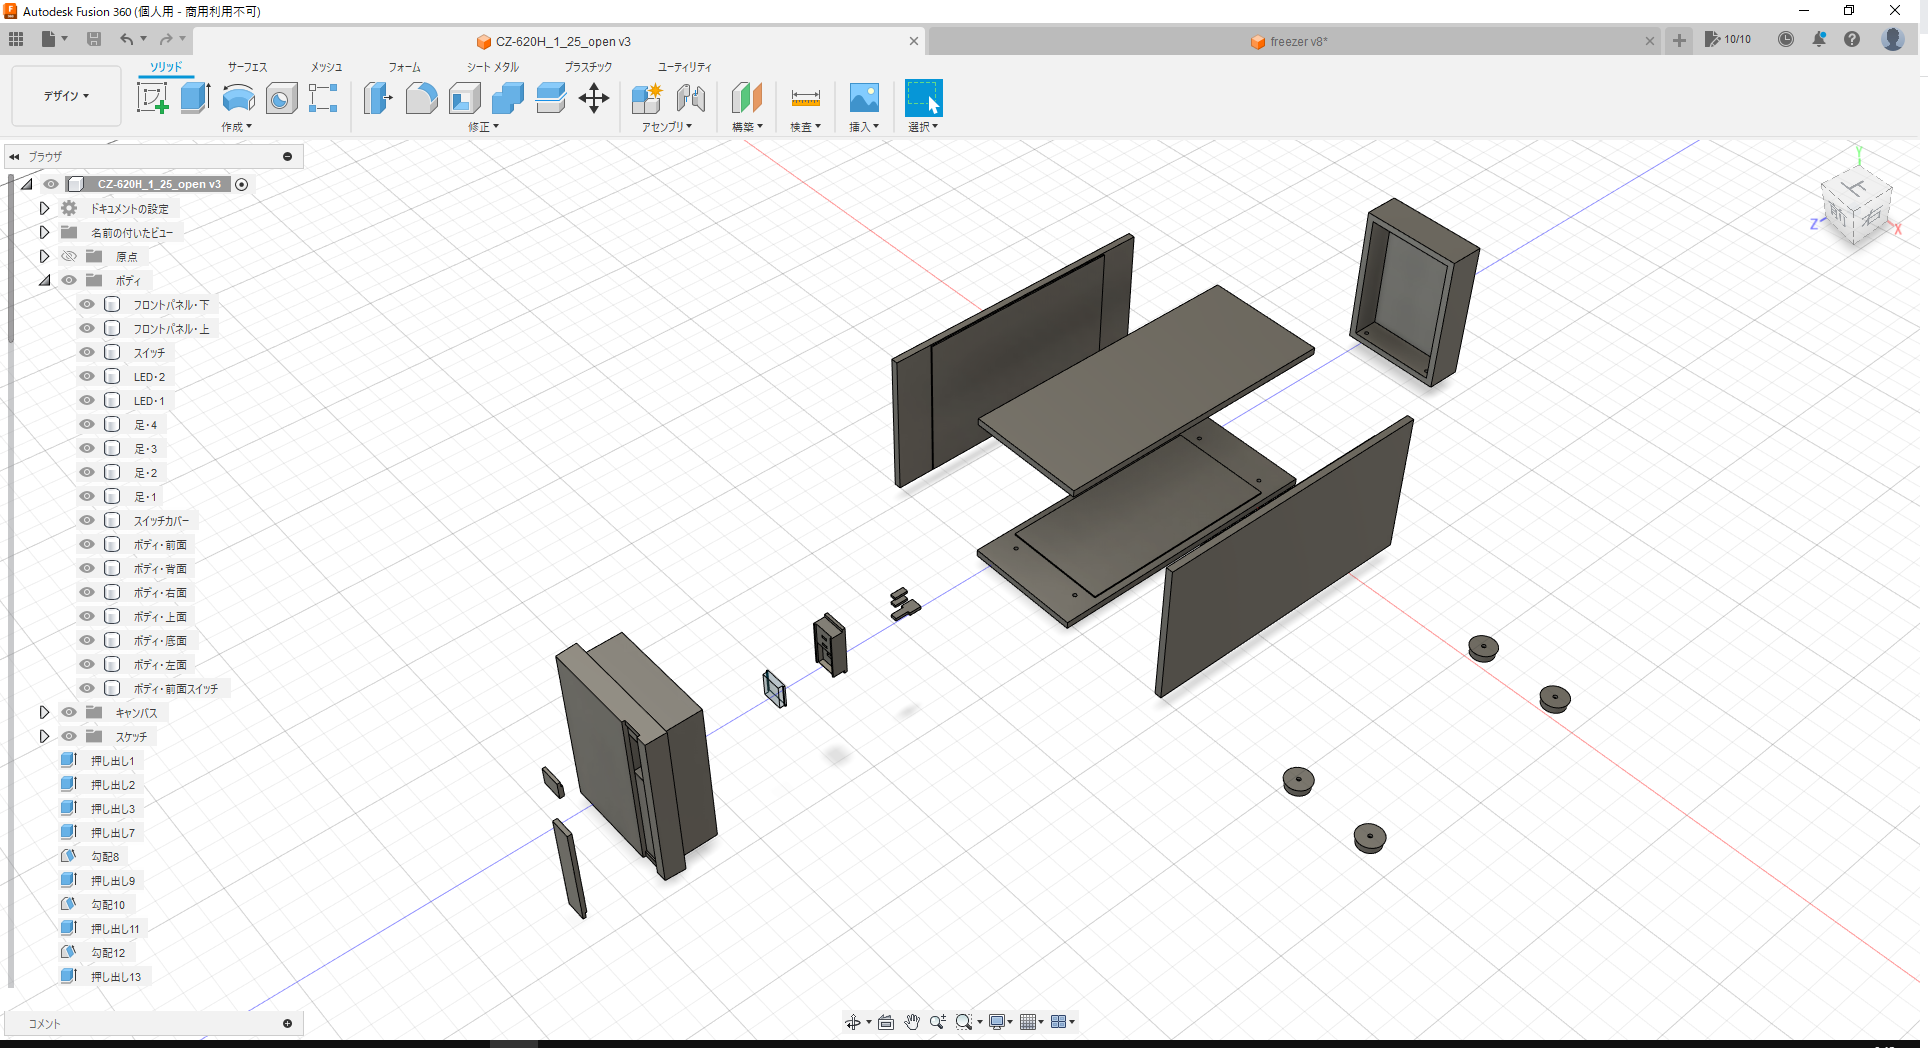Screen dimensions: 1928x1048
Task: Expand the スケッチ folder
Action: coord(44,736)
